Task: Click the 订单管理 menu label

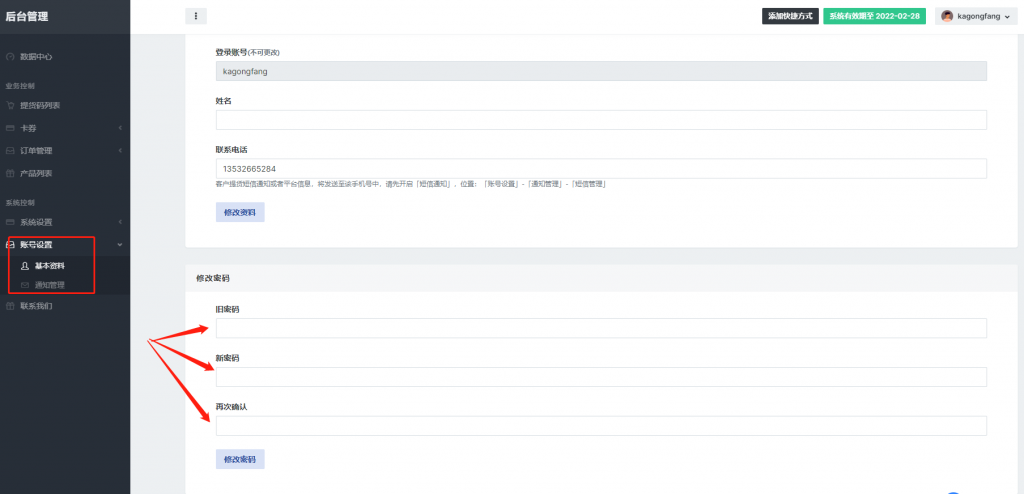Action: (x=36, y=150)
